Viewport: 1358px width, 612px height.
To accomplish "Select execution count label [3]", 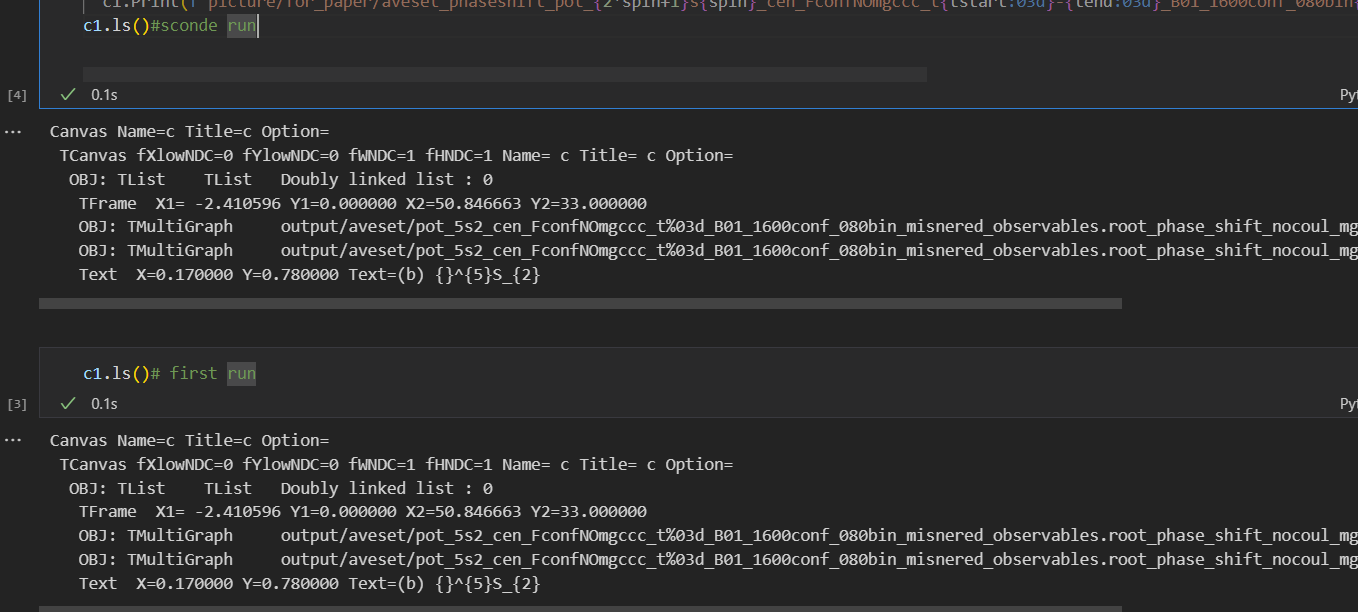I will [x=17, y=404].
